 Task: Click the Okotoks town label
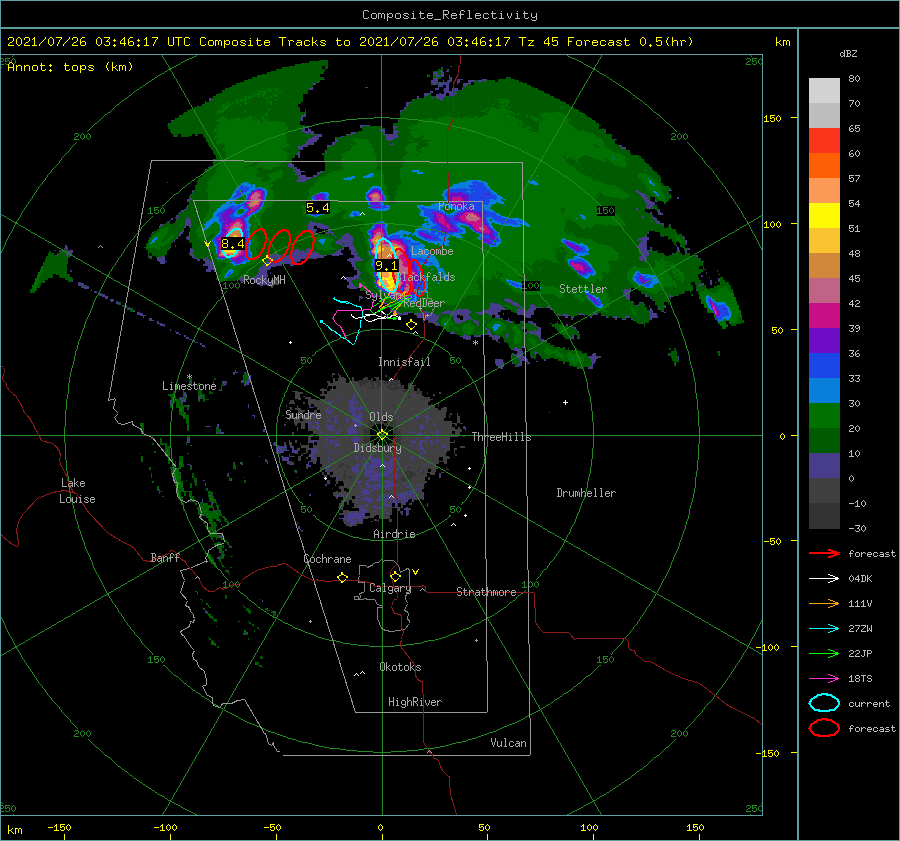[400, 667]
